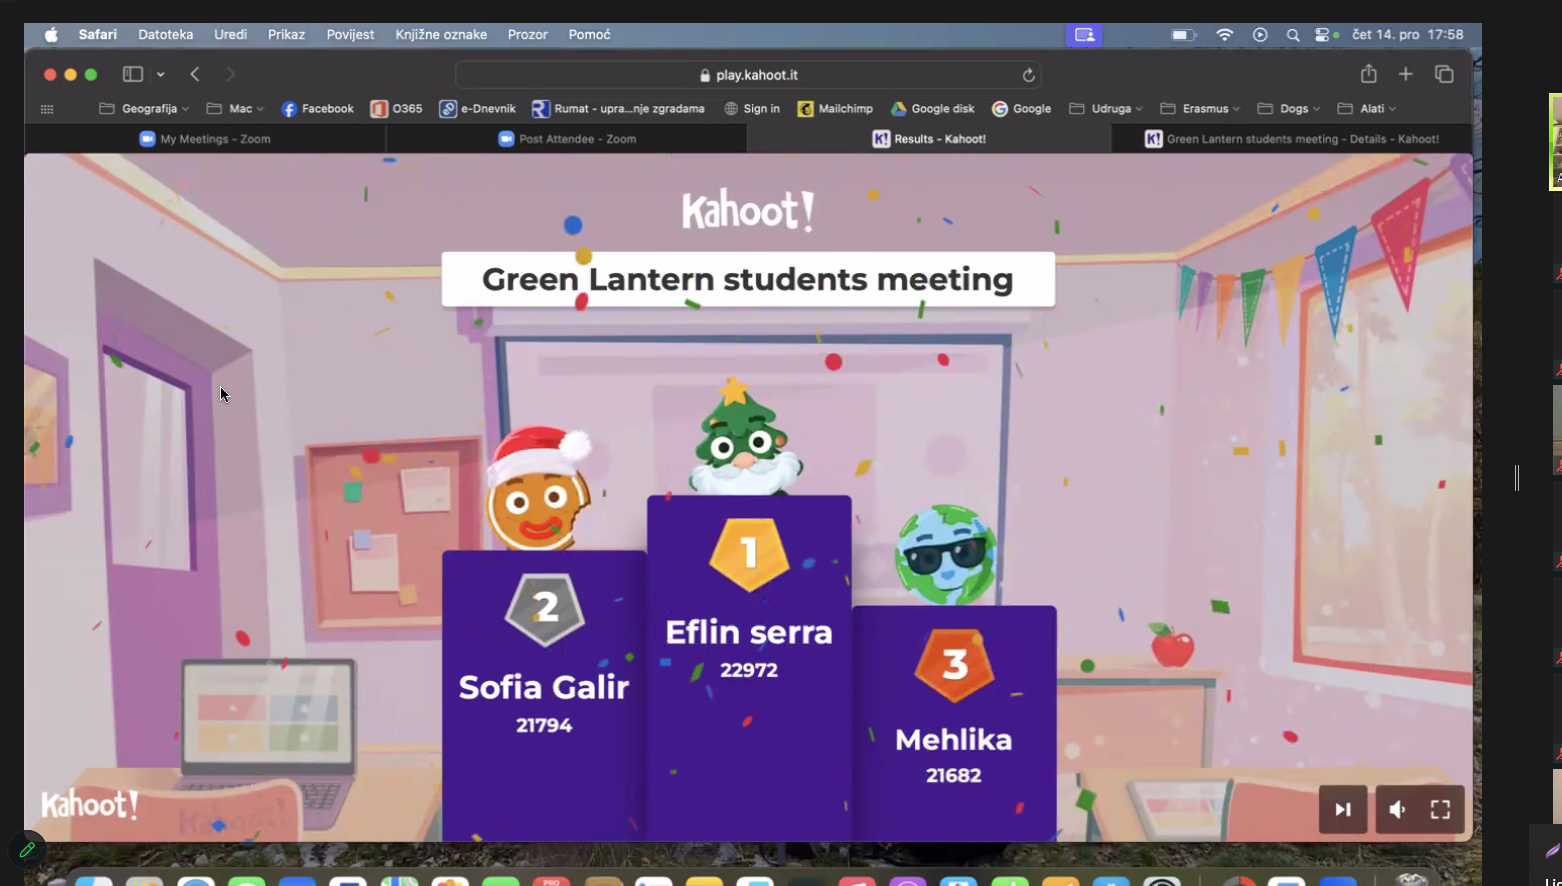Viewport: 1562px width, 886px height.
Task: Switch to Post Attendee - Zoom tab
Action: click(567, 139)
